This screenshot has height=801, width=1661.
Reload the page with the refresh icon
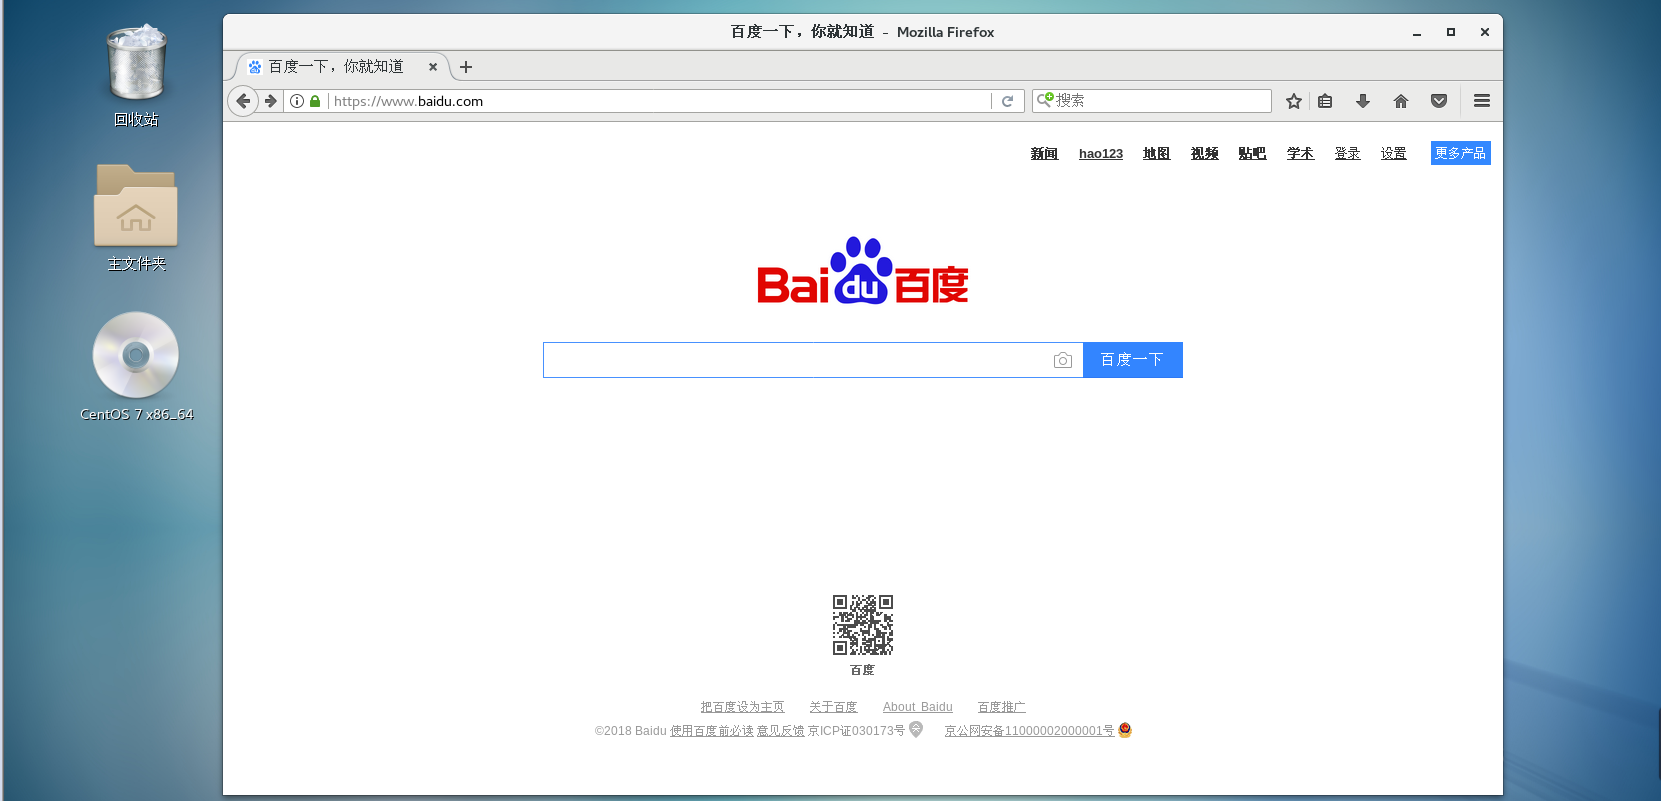tap(1008, 101)
